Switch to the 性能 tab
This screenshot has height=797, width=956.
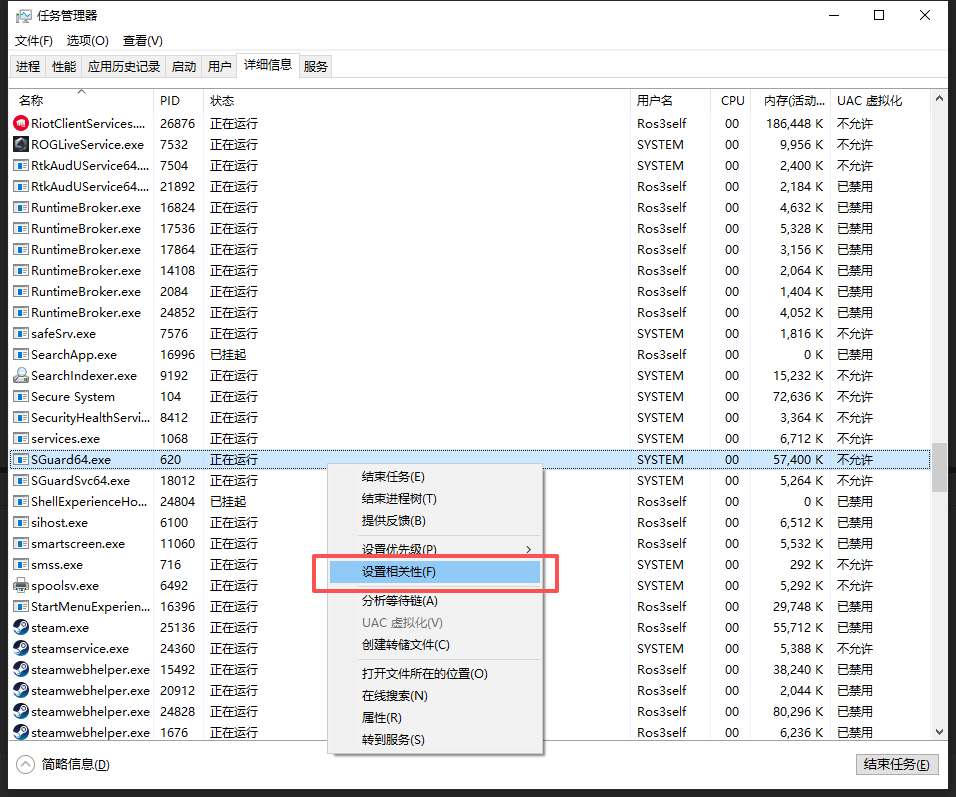63,67
